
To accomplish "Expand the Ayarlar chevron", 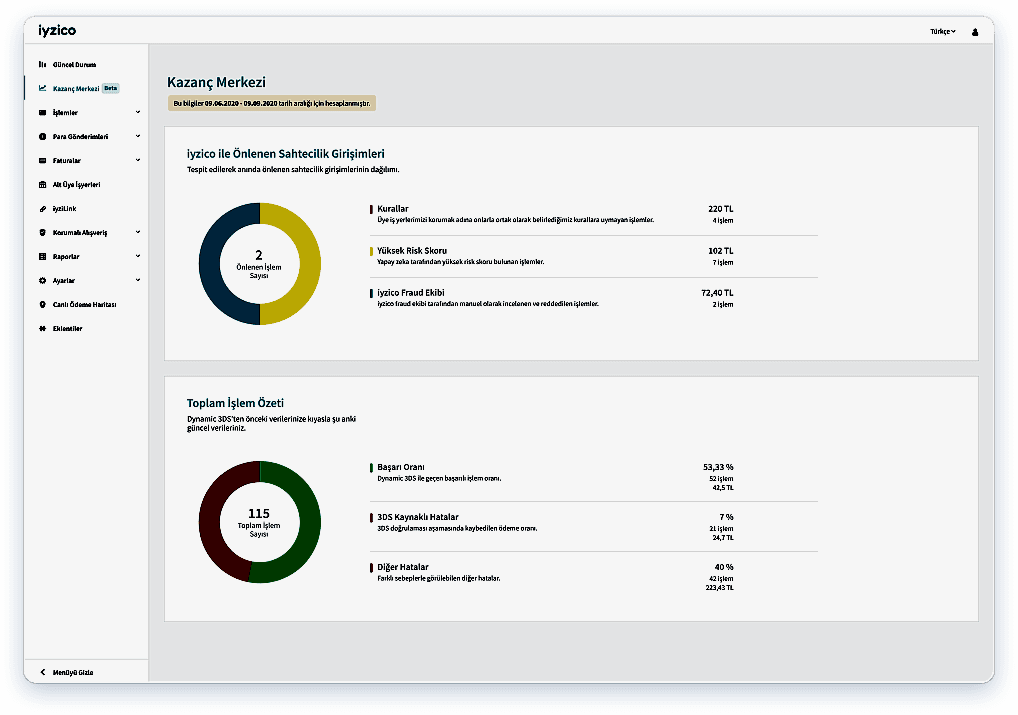I will pyautogui.click(x=138, y=281).
